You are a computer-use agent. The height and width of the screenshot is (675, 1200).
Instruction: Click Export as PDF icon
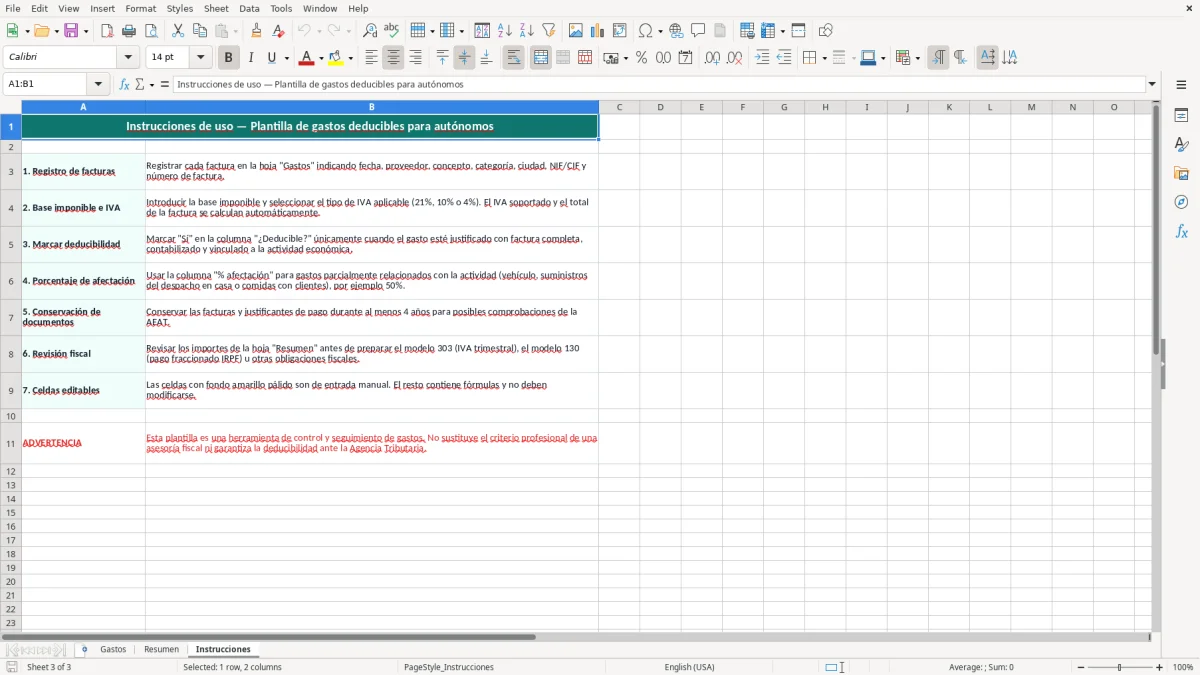pos(107,31)
